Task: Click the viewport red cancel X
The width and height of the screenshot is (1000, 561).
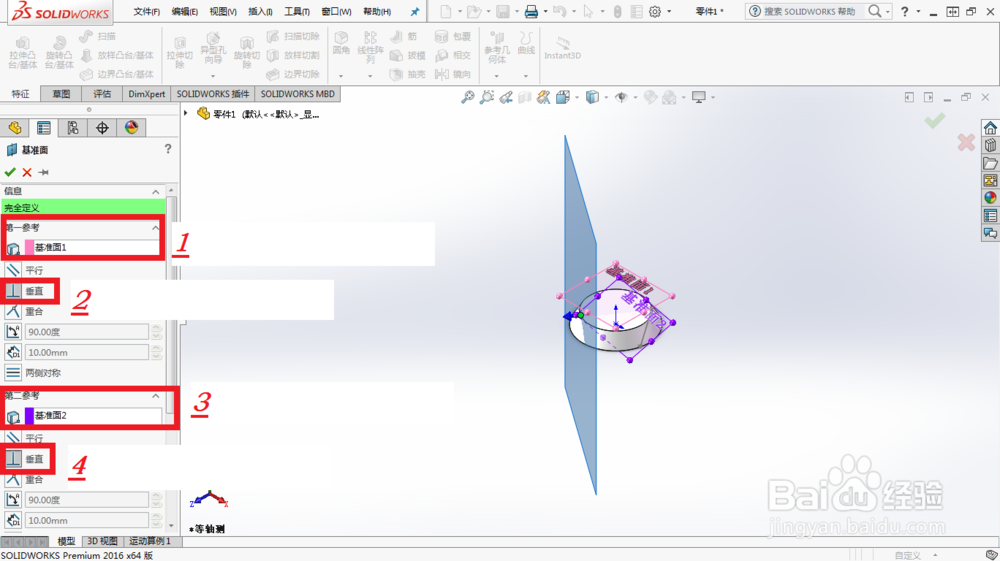Action: pyautogui.click(x=966, y=142)
